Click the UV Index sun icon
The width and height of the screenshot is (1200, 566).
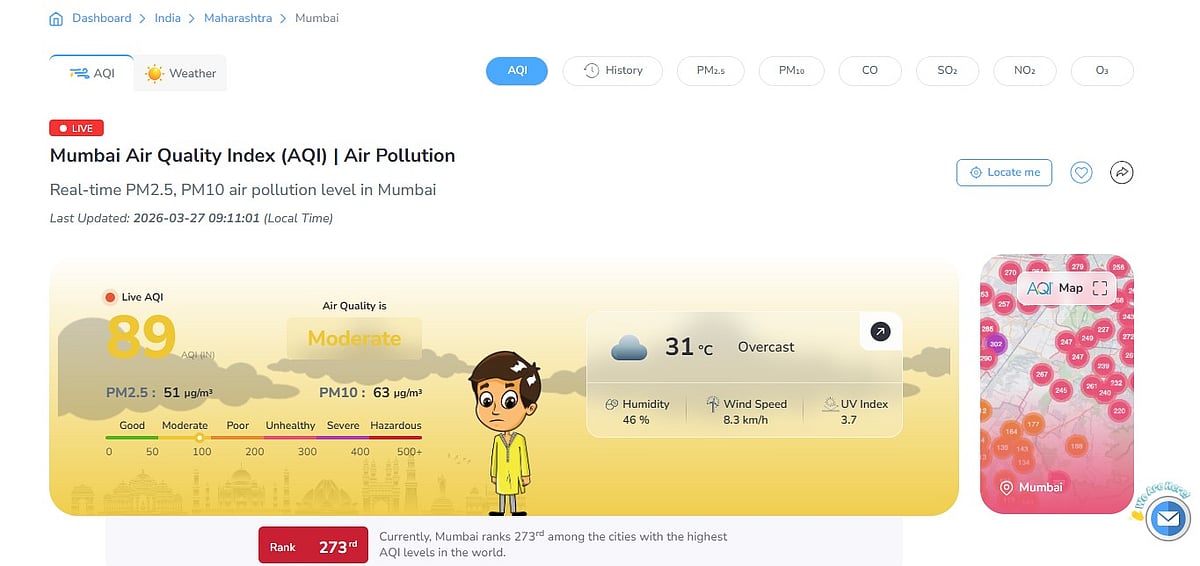[x=830, y=404]
